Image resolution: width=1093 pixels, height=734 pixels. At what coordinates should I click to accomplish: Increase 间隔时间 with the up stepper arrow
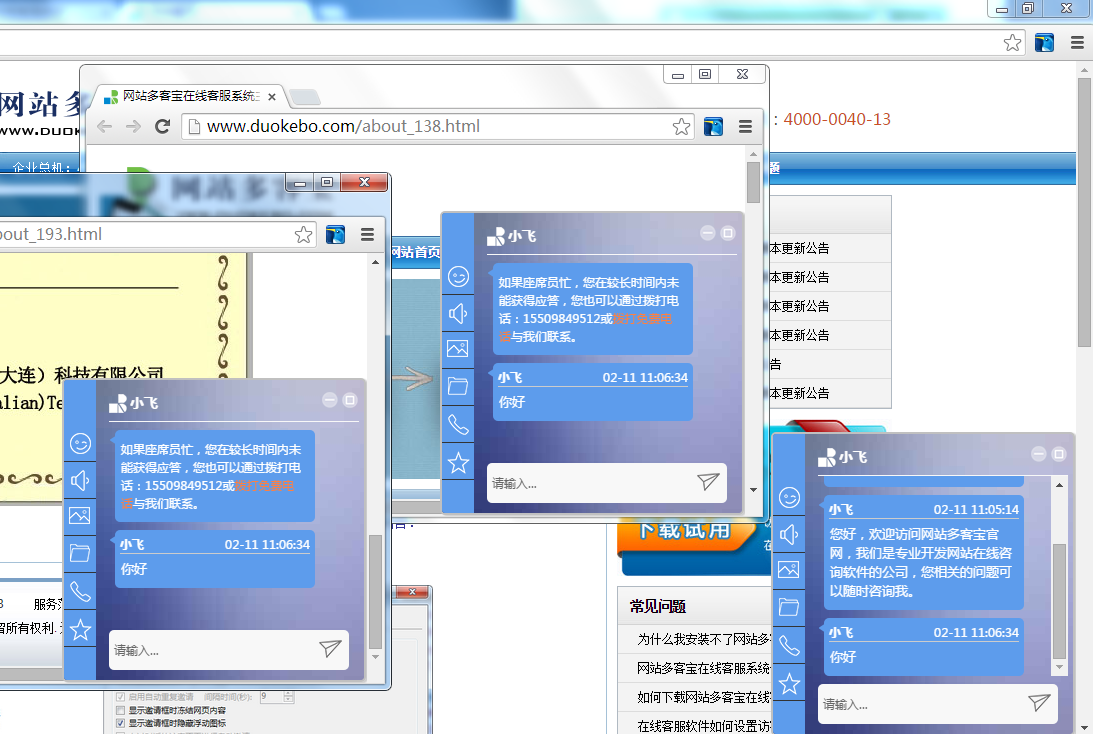pyautogui.click(x=287, y=695)
